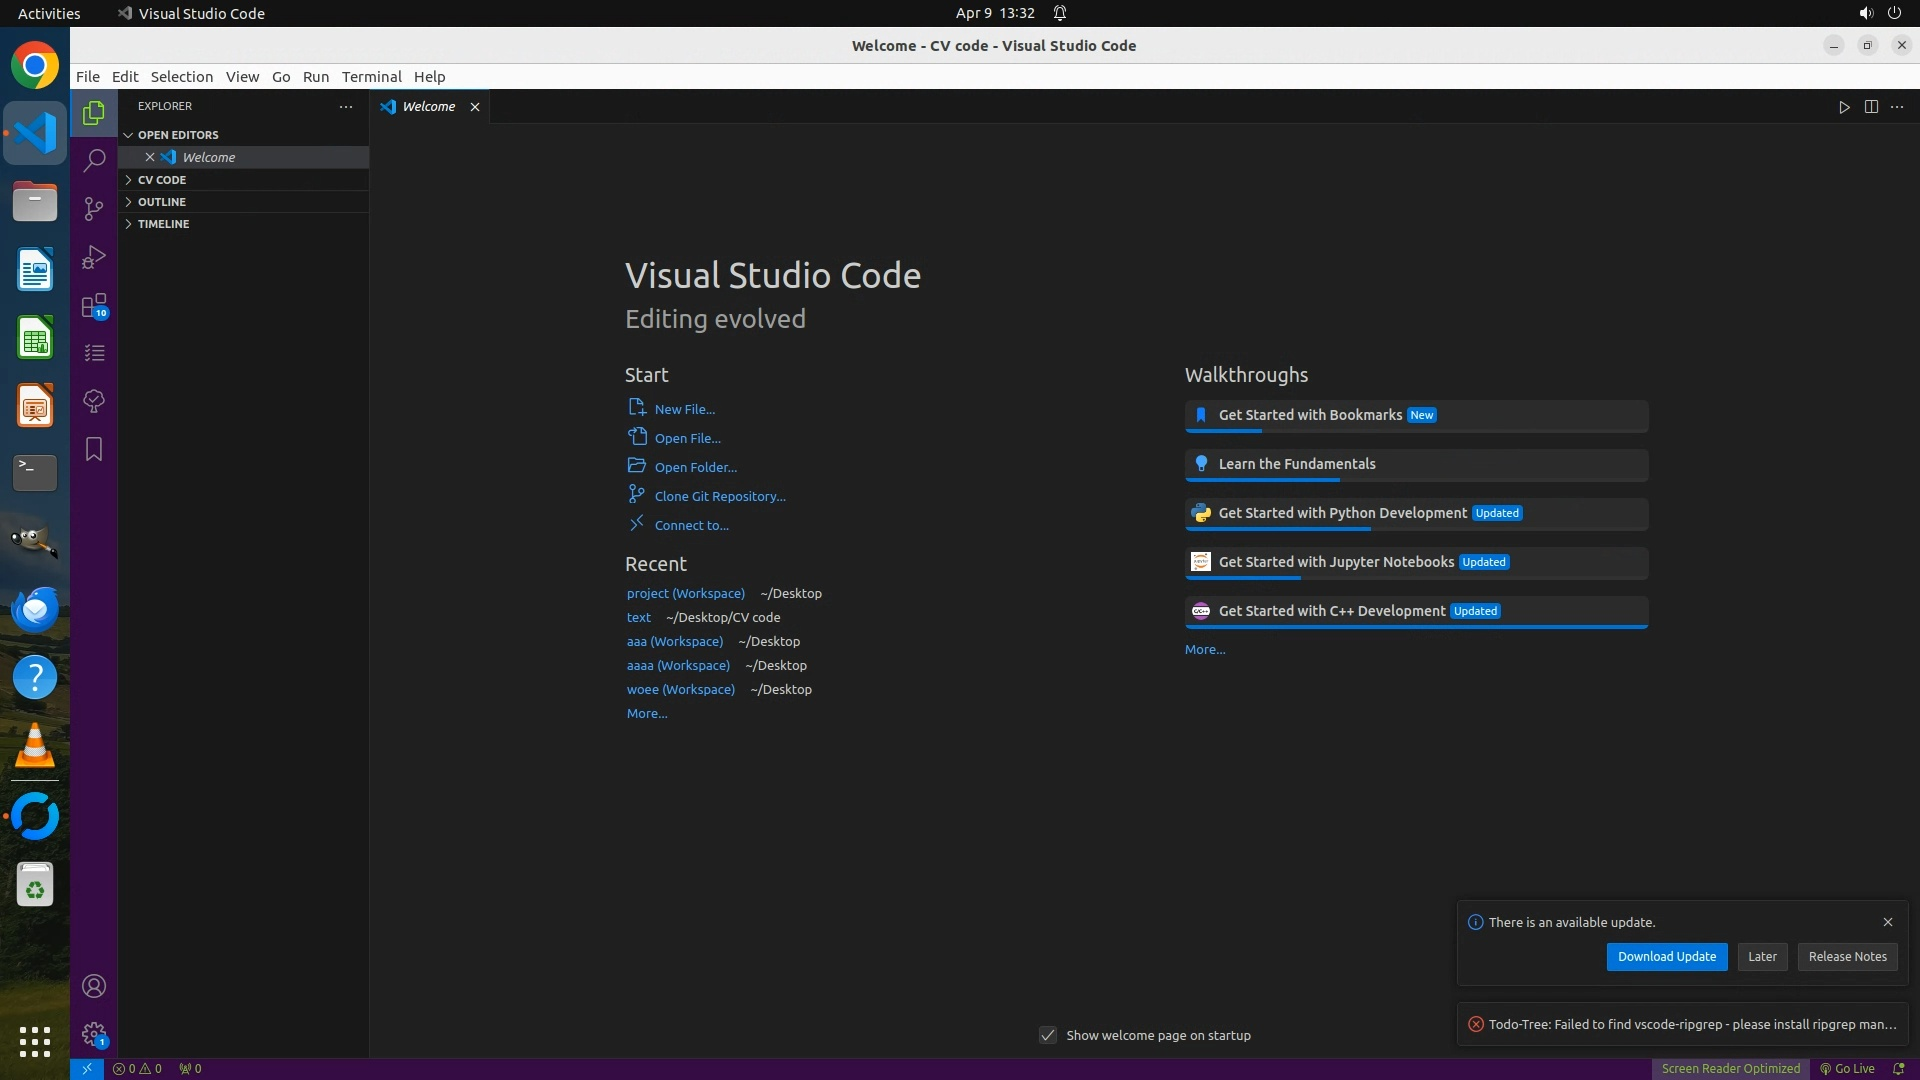
Task: Open the Terminal menu
Action: tap(371, 77)
